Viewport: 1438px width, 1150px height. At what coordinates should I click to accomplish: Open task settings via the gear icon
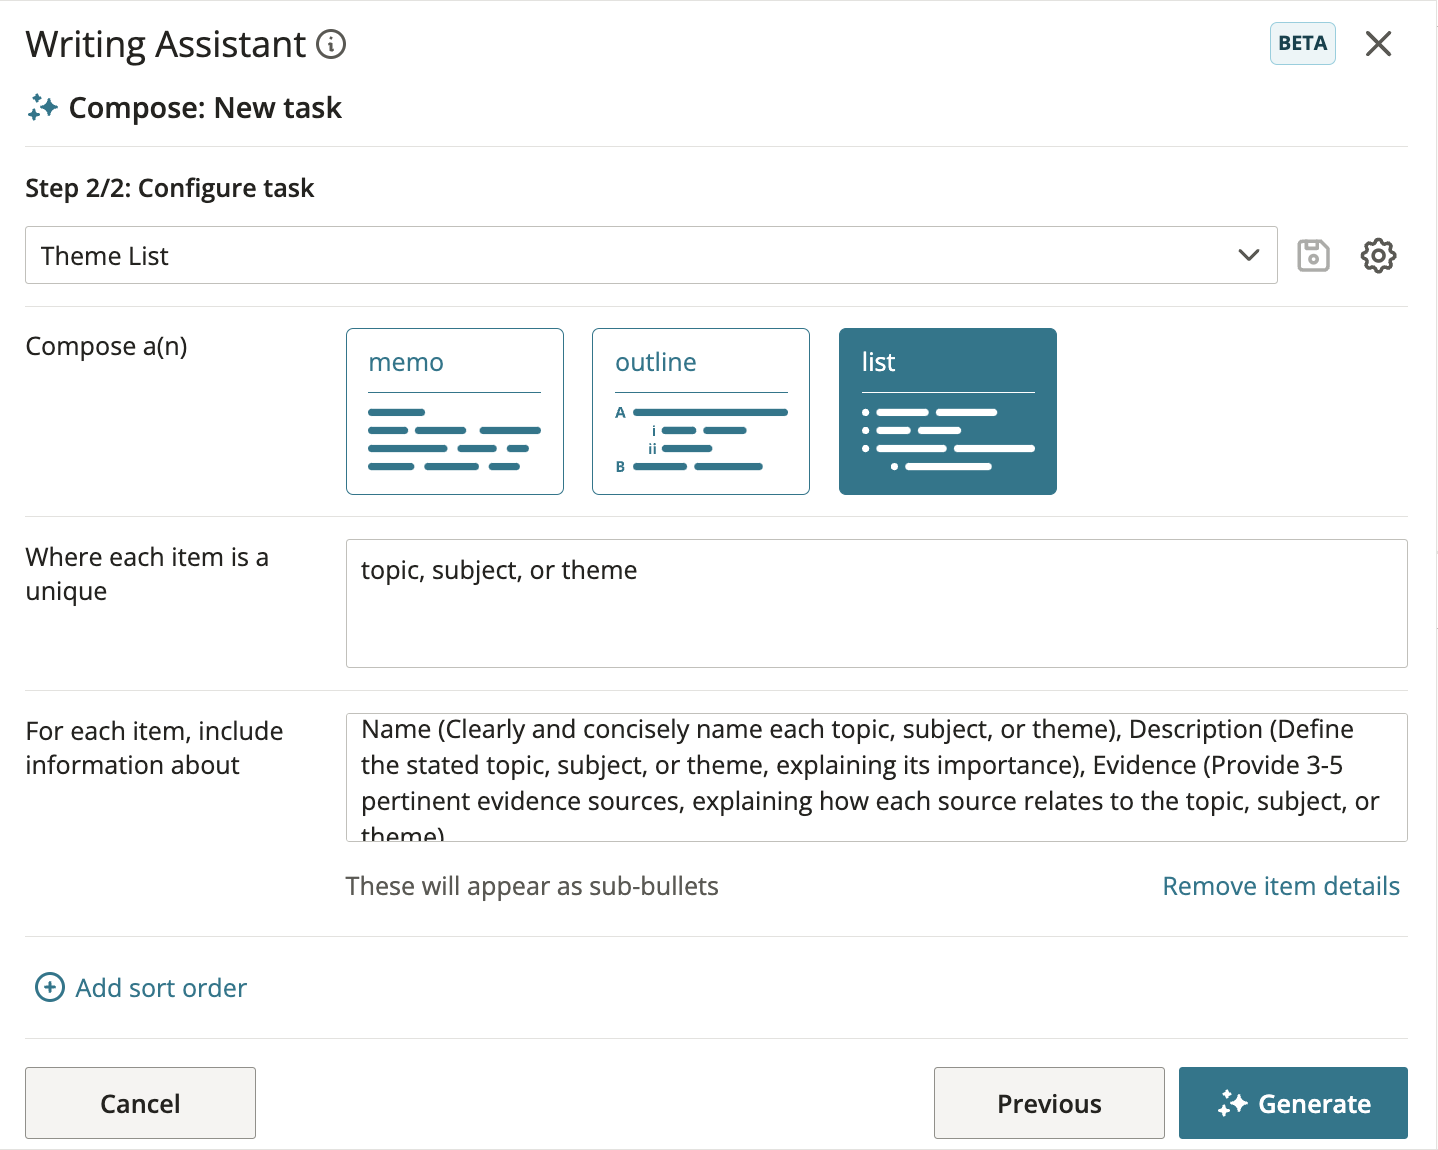click(1378, 256)
